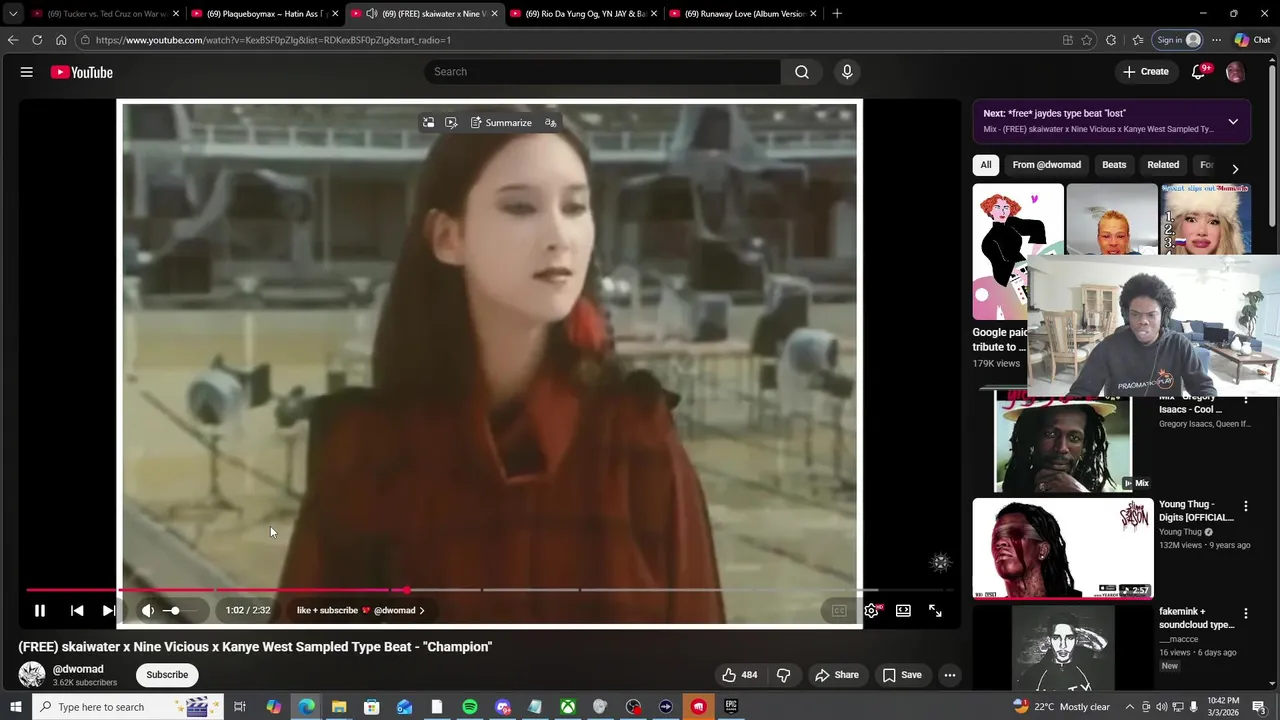
Task: Go to the previous video in the player
Action: coord(77,610)
